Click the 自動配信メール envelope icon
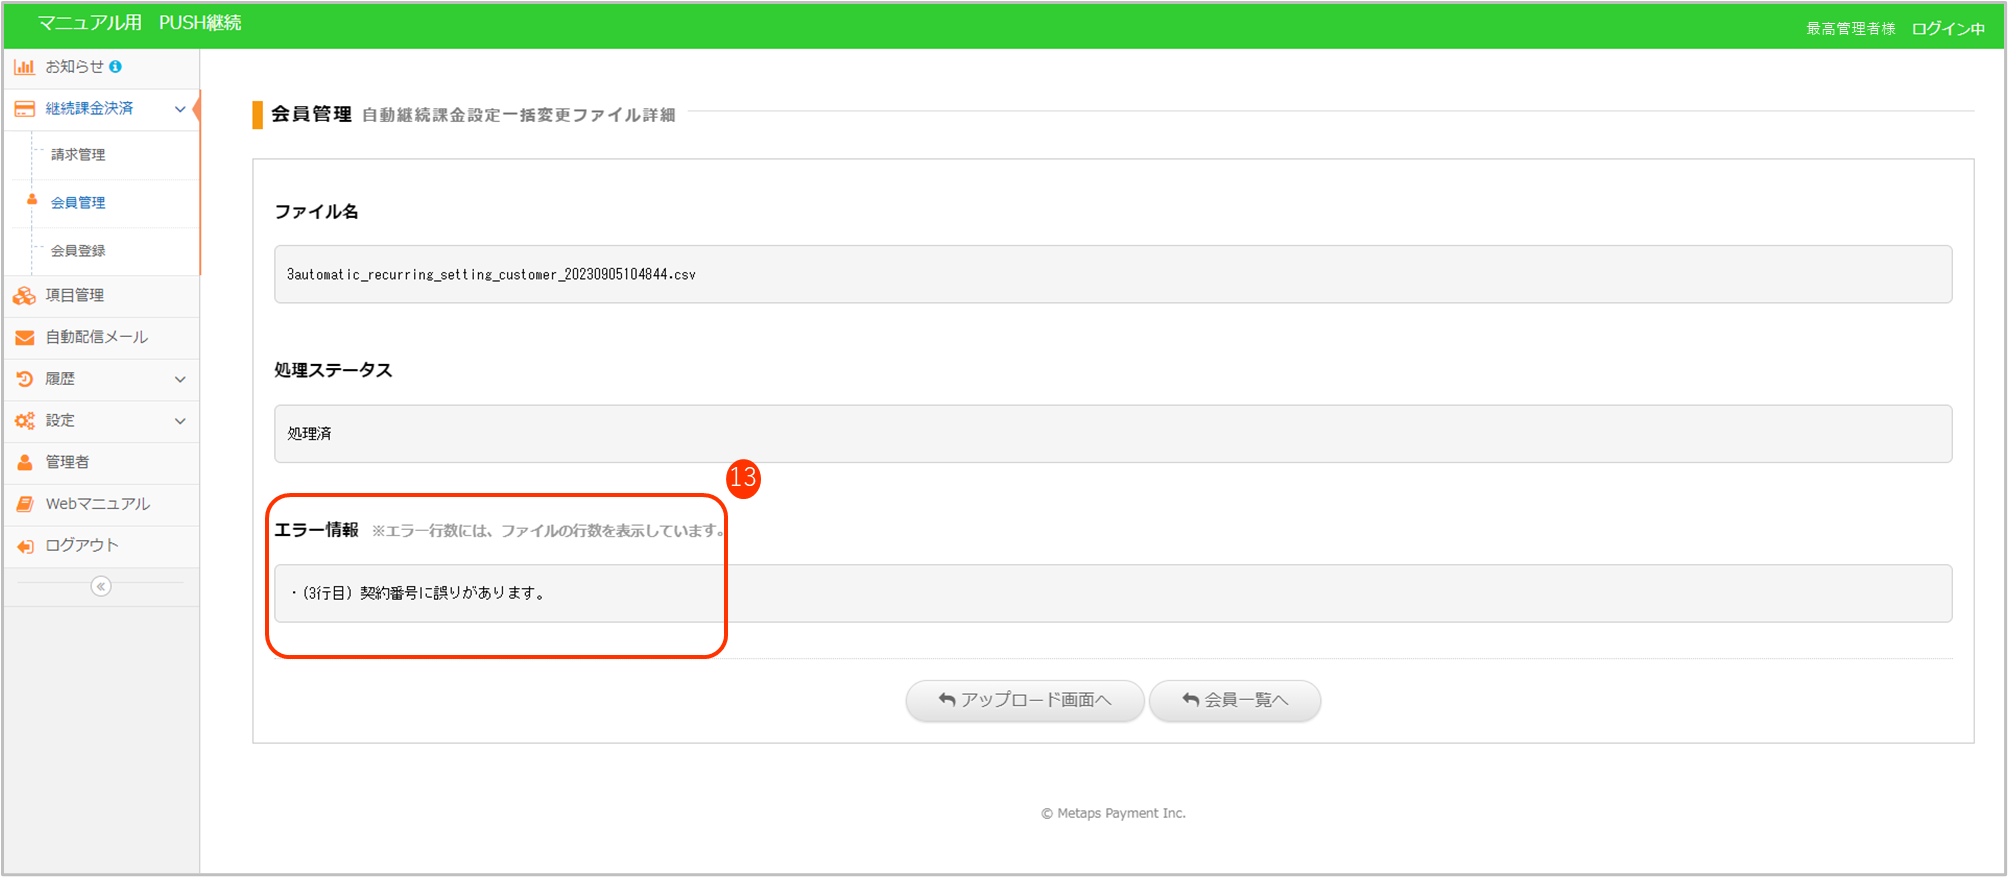This screenshot has height=877, width=2008. pos(24,338)
